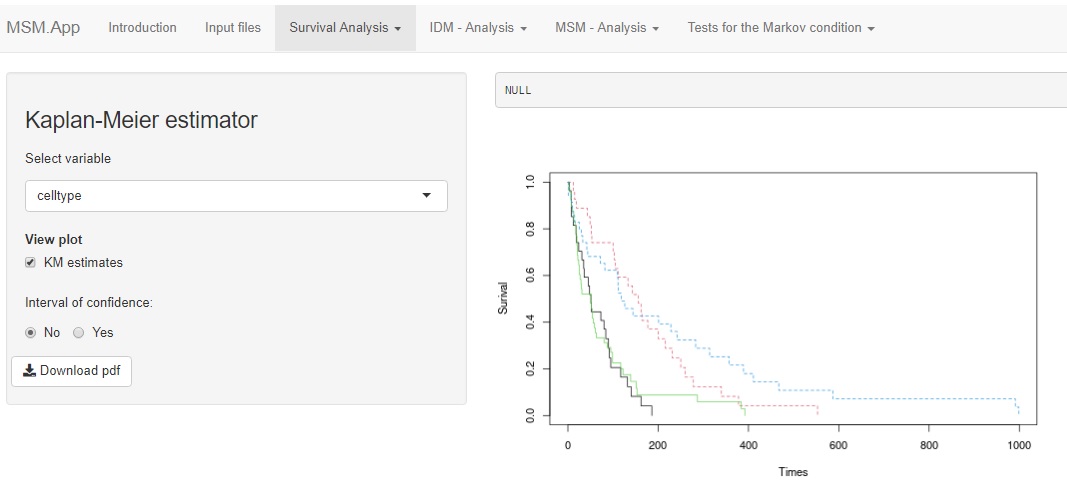Click the Survival y-axis label
This screenshot has height=486, width=1067.
(503, 298)
